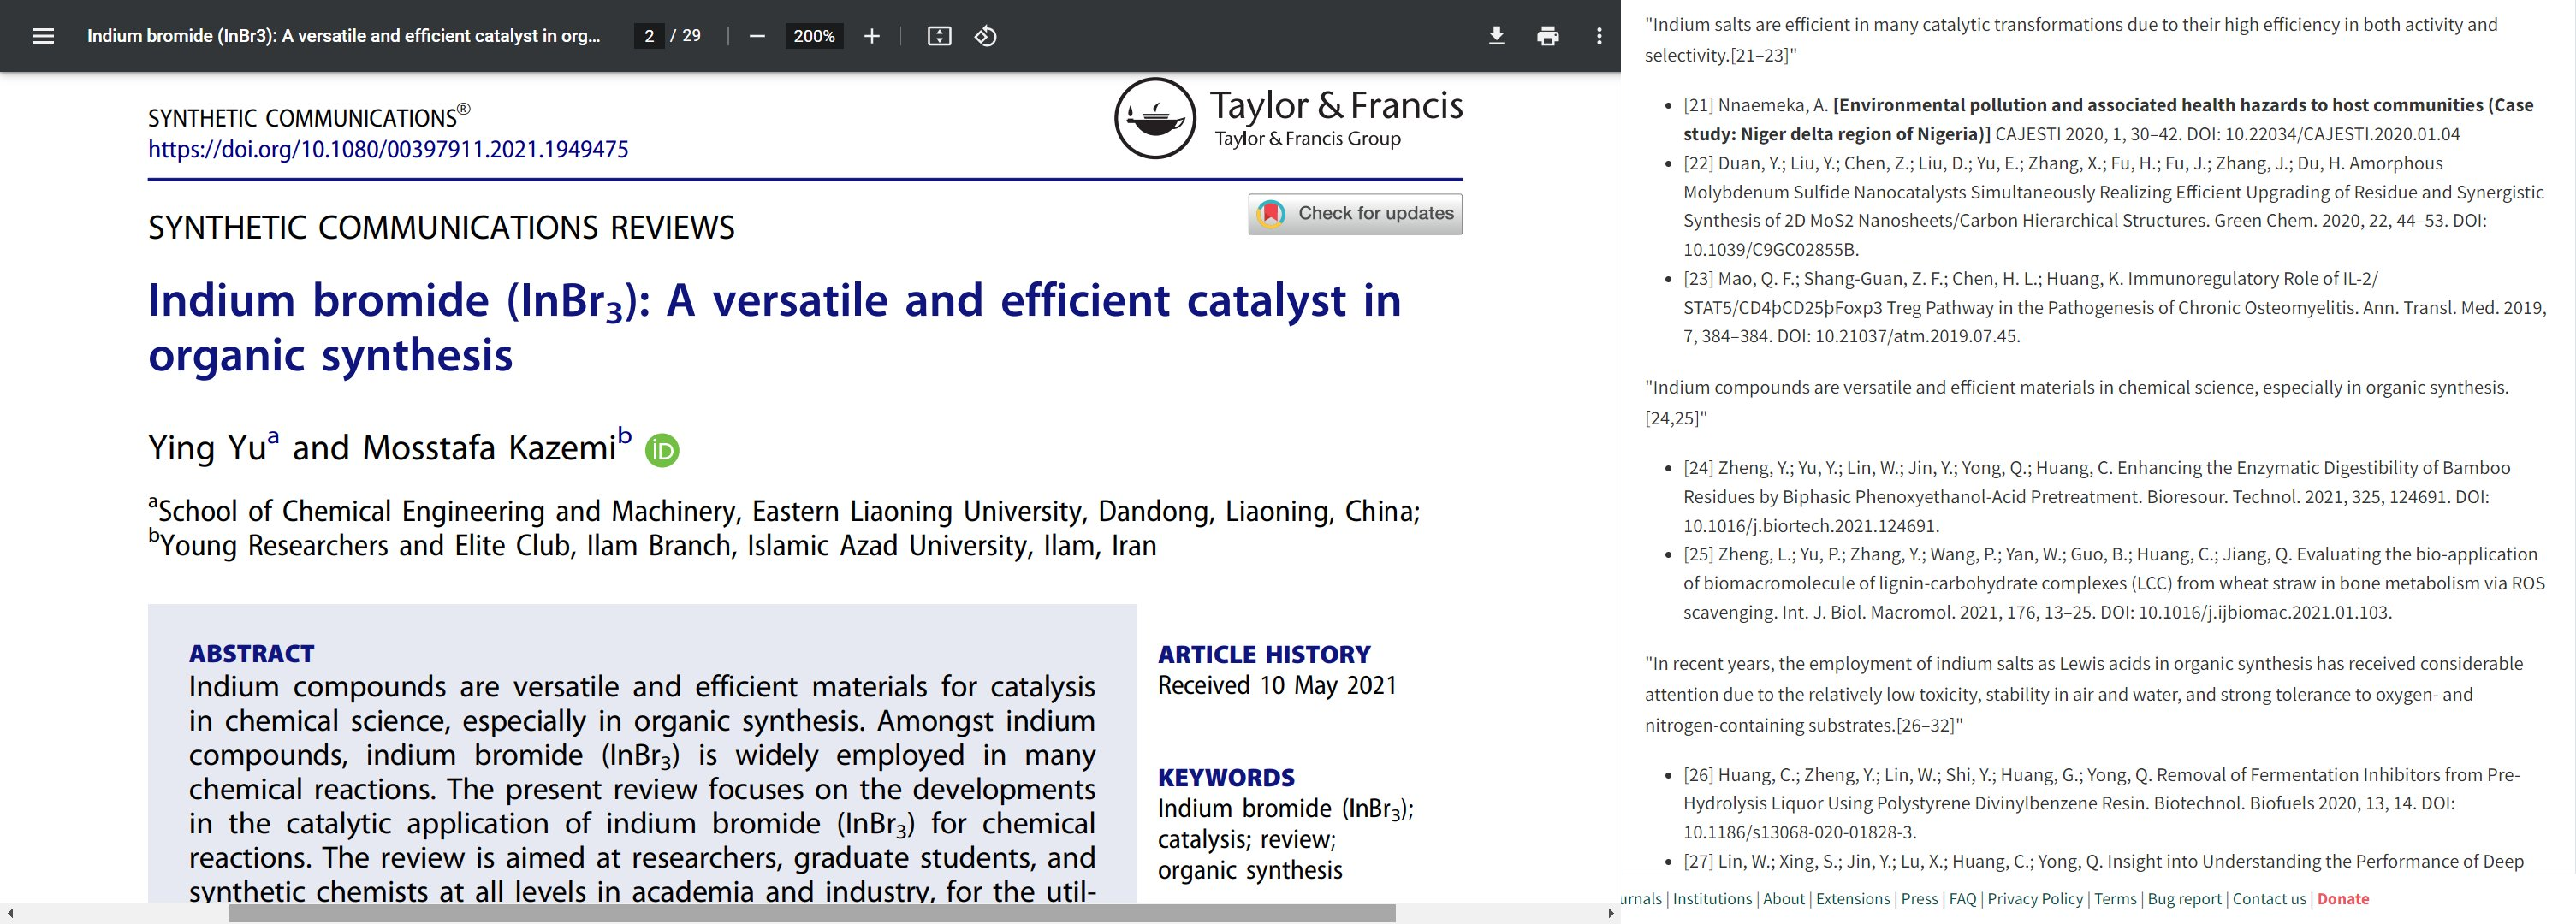Download the PDF file

[1496, 36]
